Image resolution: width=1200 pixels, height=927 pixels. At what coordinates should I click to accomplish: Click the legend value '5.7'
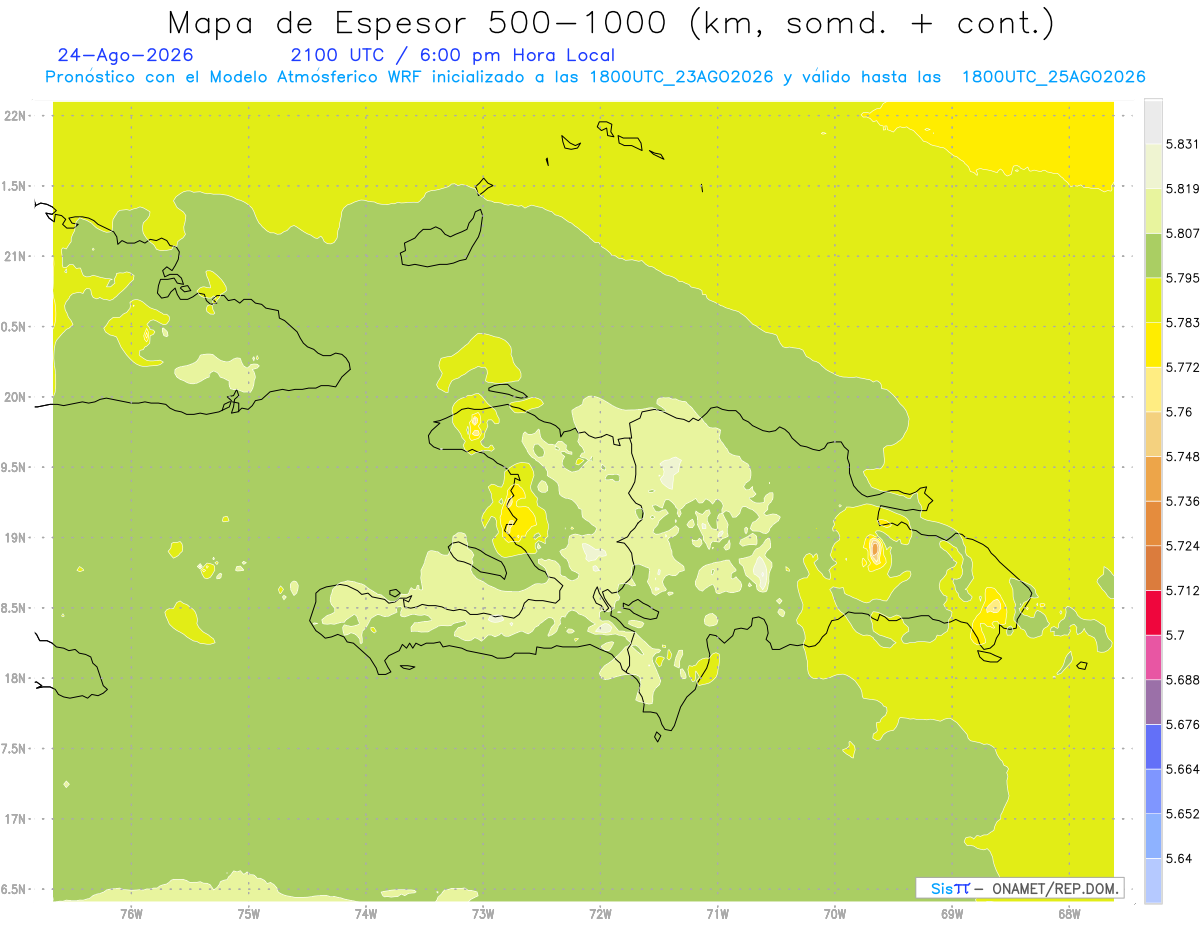coord(1175,635)
